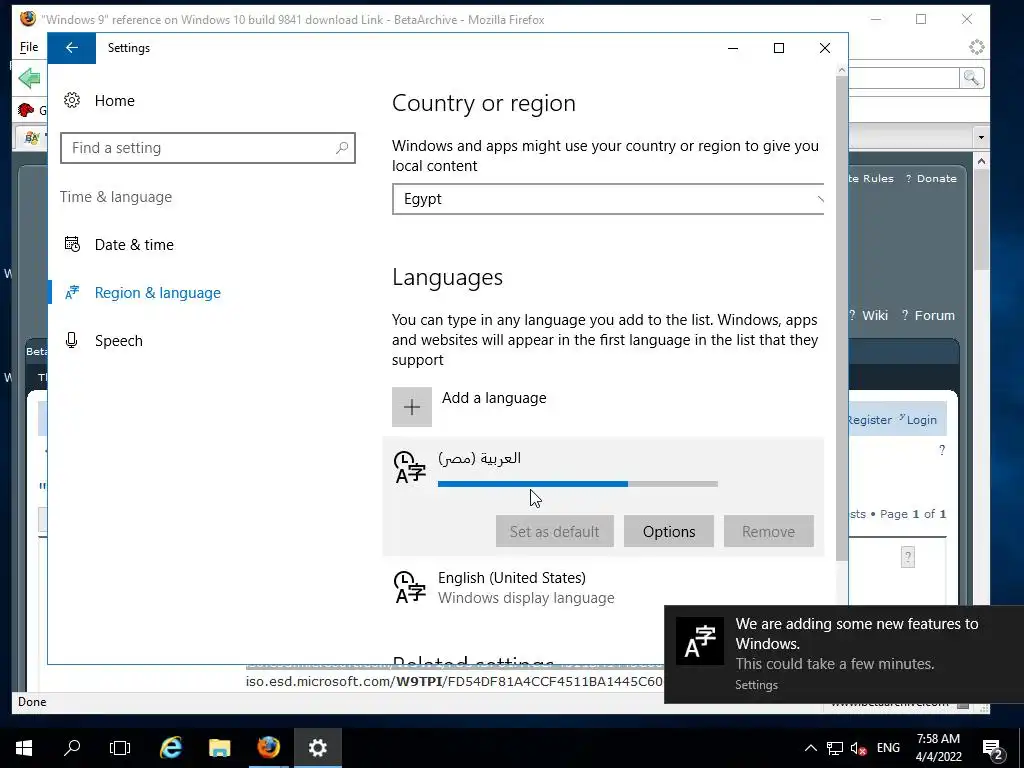Viewport: 1024px width, 768px height.
Task: Open the clock showing 7:58 AM
Action: [938, 748]
